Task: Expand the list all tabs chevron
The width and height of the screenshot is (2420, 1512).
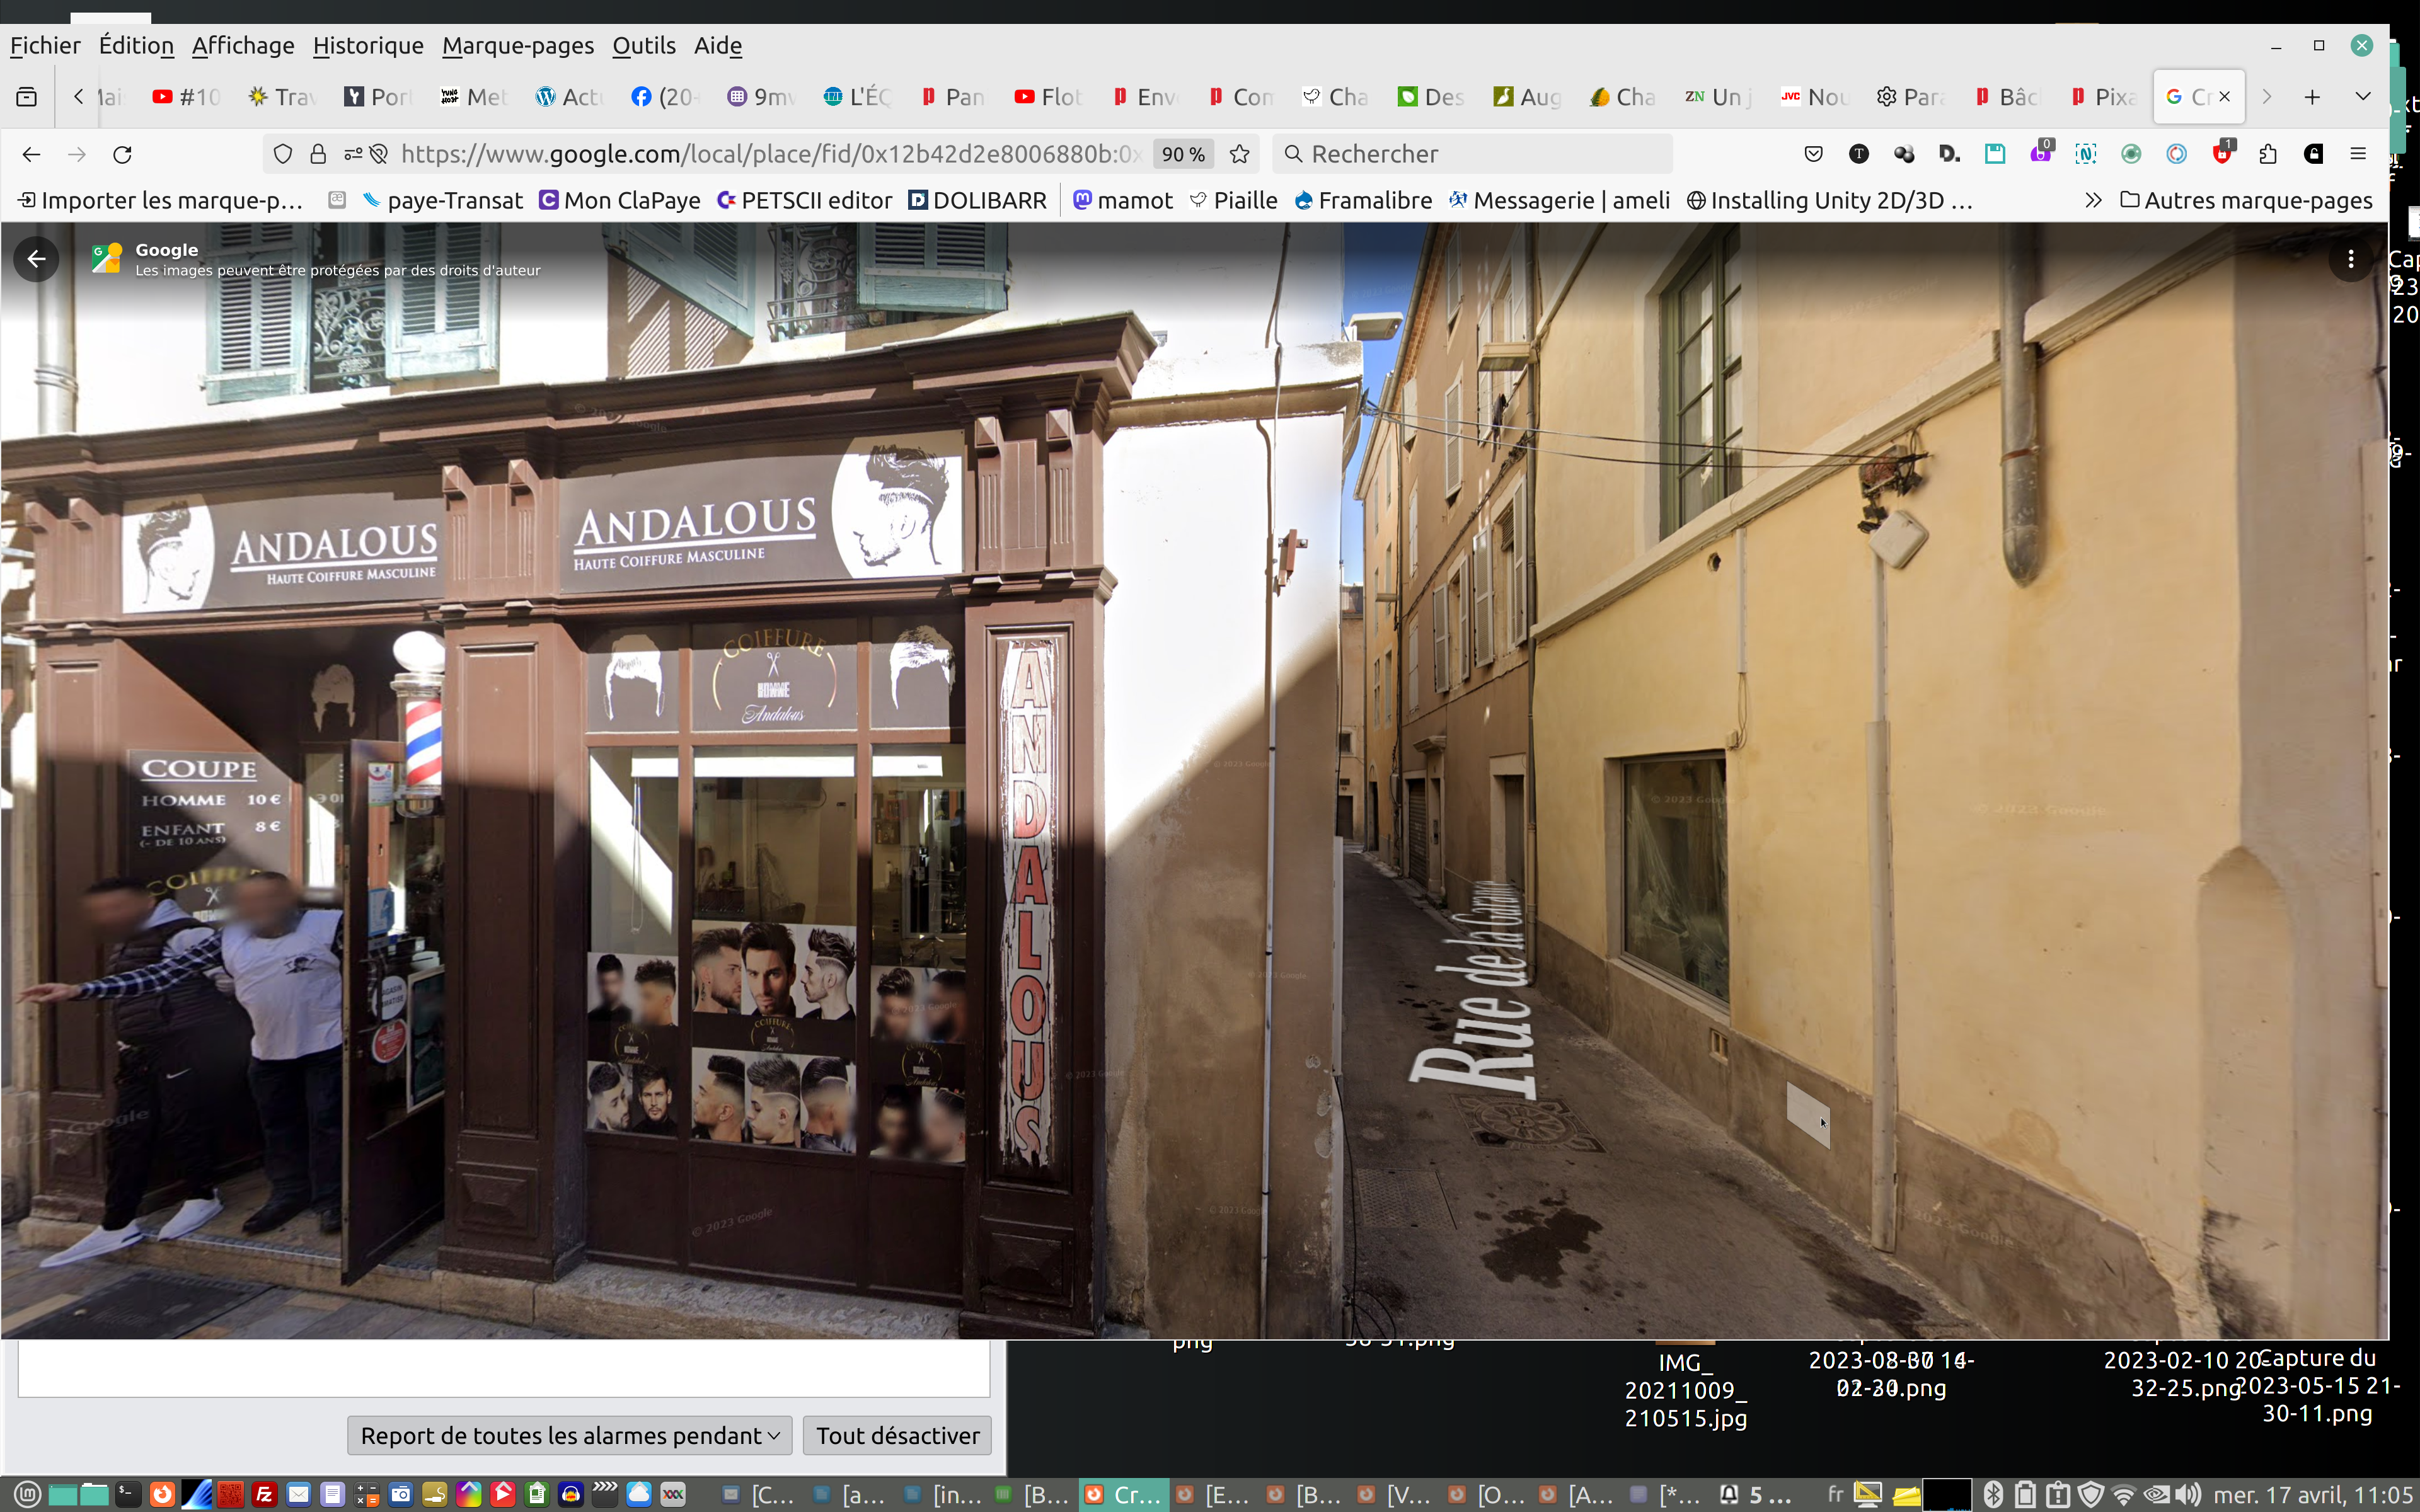Action: click(2362, 97)
